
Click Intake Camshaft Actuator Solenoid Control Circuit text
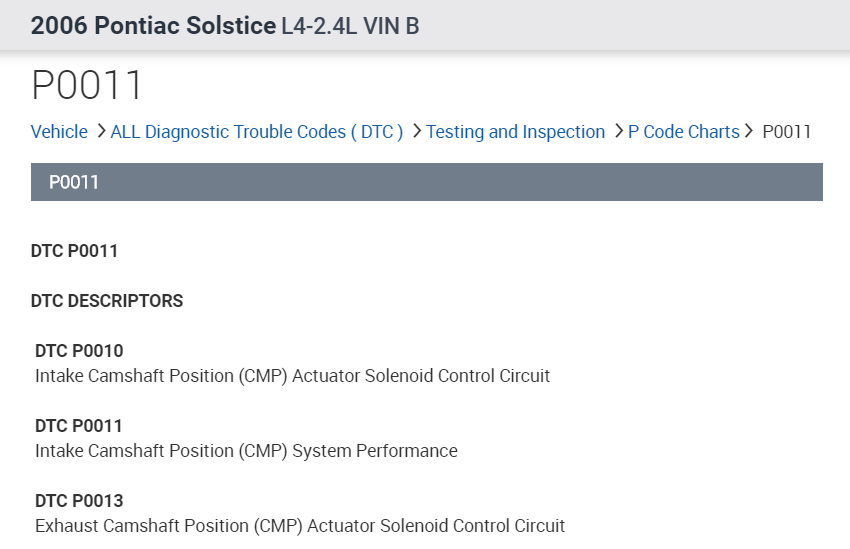coord(292,376)
